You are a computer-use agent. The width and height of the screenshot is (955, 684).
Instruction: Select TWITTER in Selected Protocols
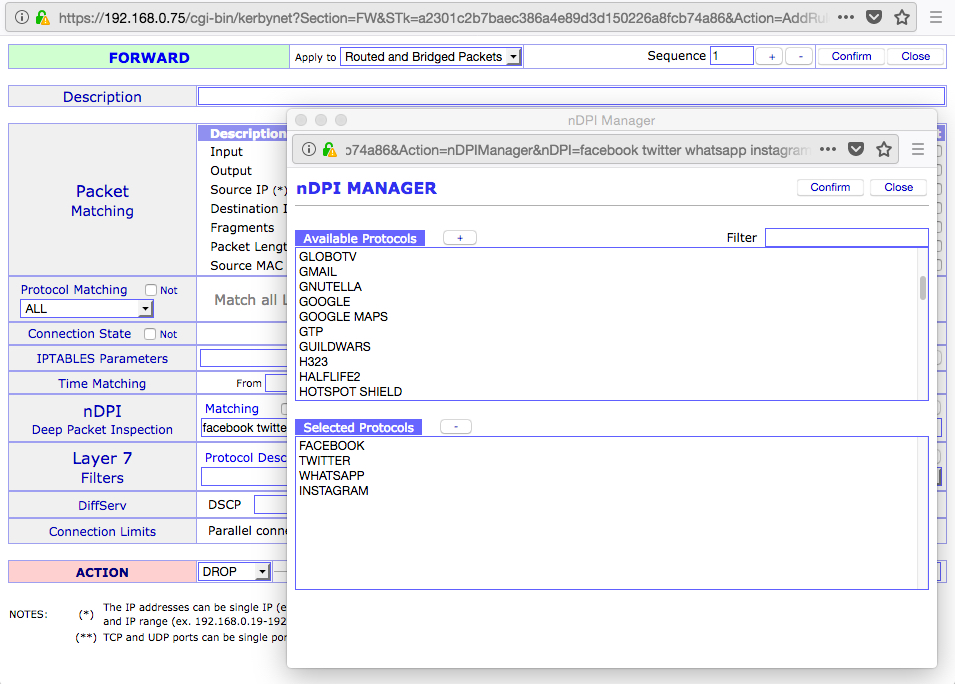point(325,460)
